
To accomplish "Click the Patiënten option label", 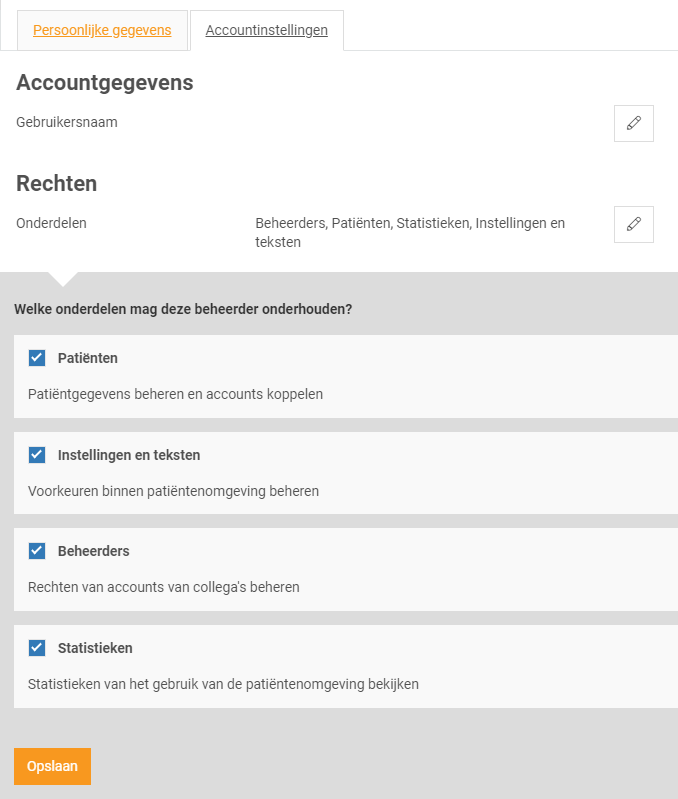I will pos(88,358).
